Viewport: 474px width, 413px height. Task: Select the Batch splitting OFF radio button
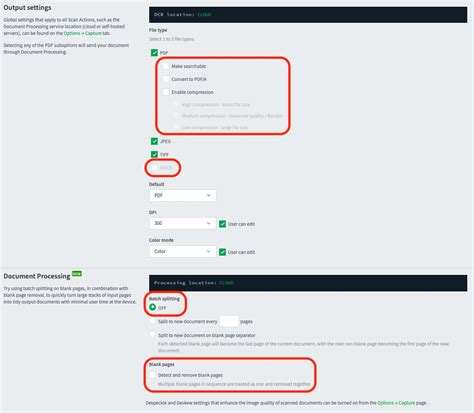pos(153,307)
